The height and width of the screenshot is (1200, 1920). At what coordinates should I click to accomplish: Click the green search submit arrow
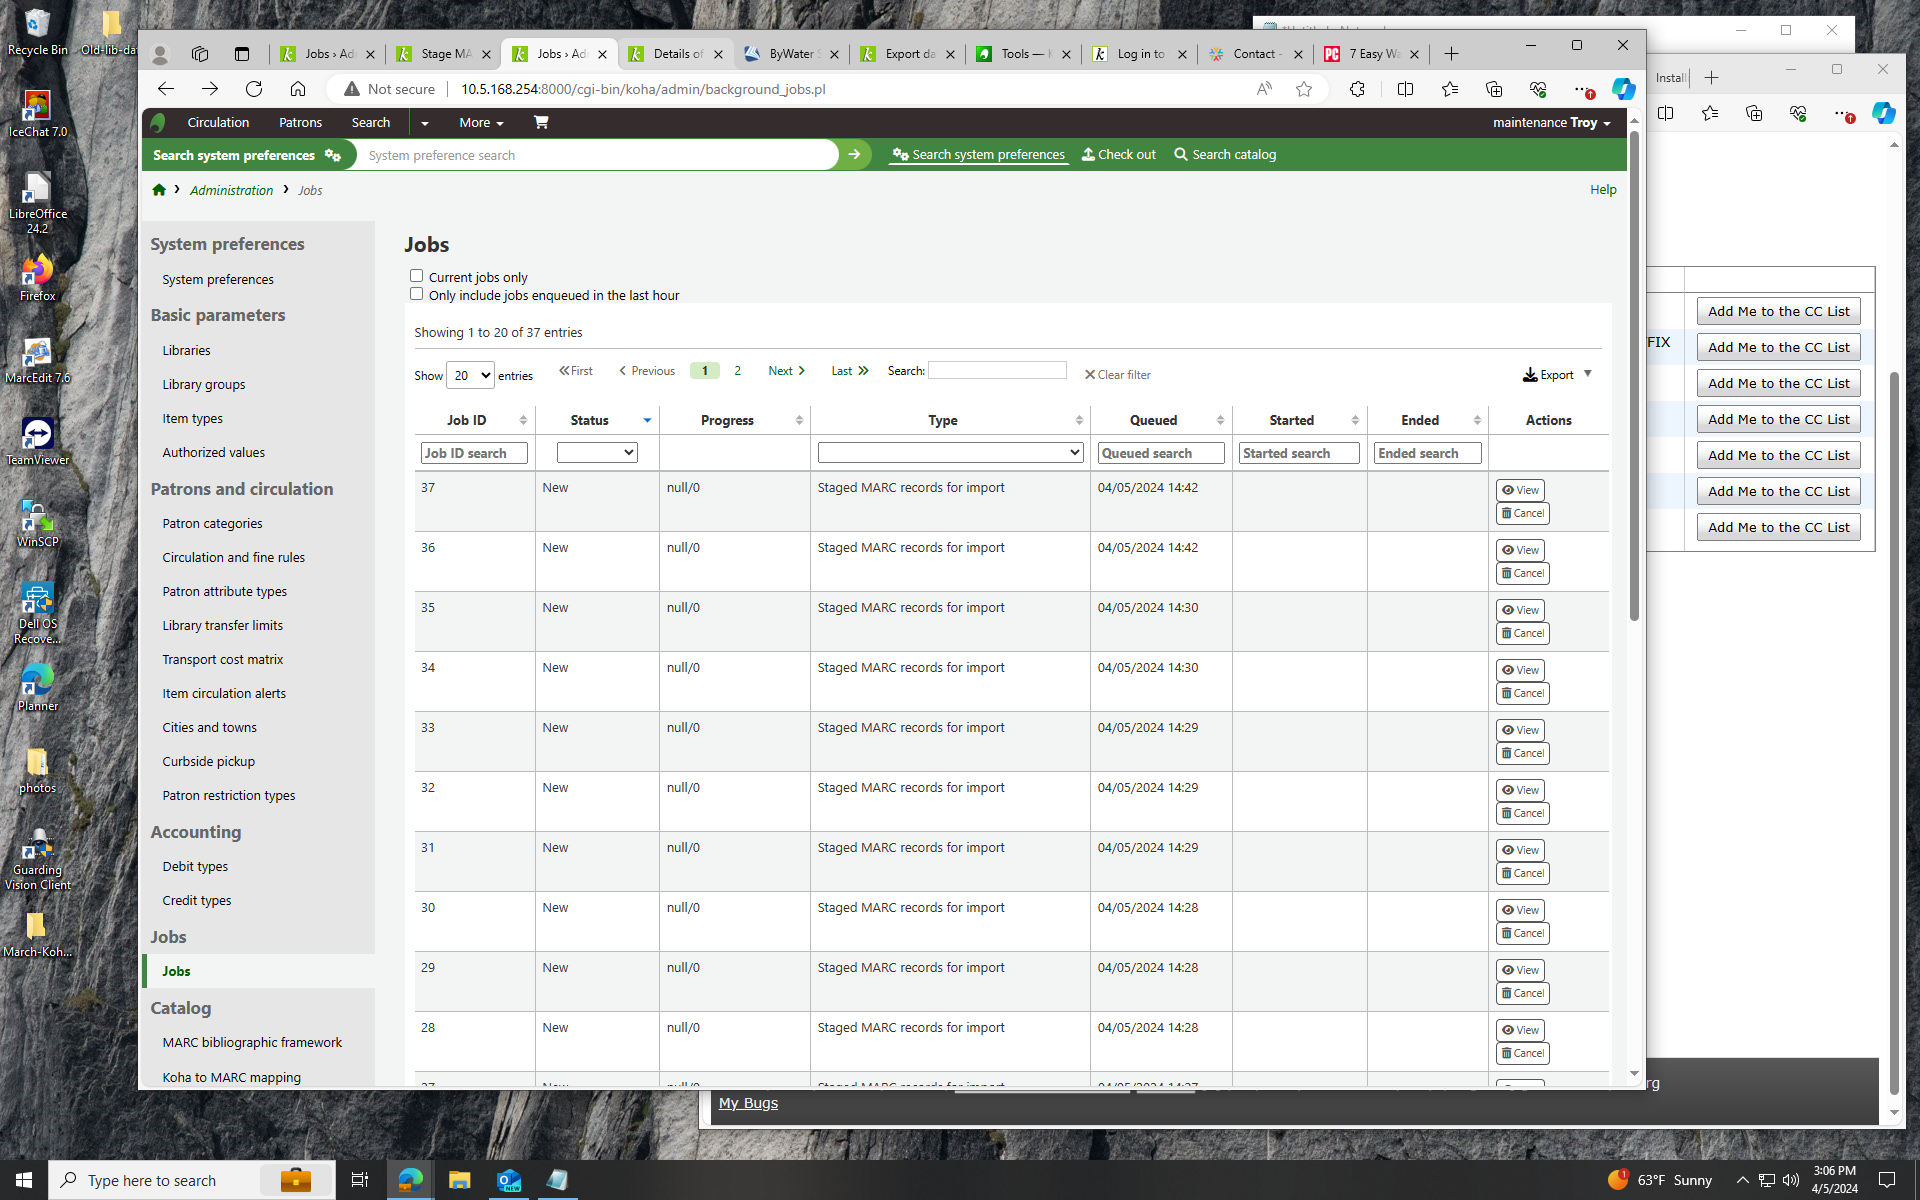854,155
